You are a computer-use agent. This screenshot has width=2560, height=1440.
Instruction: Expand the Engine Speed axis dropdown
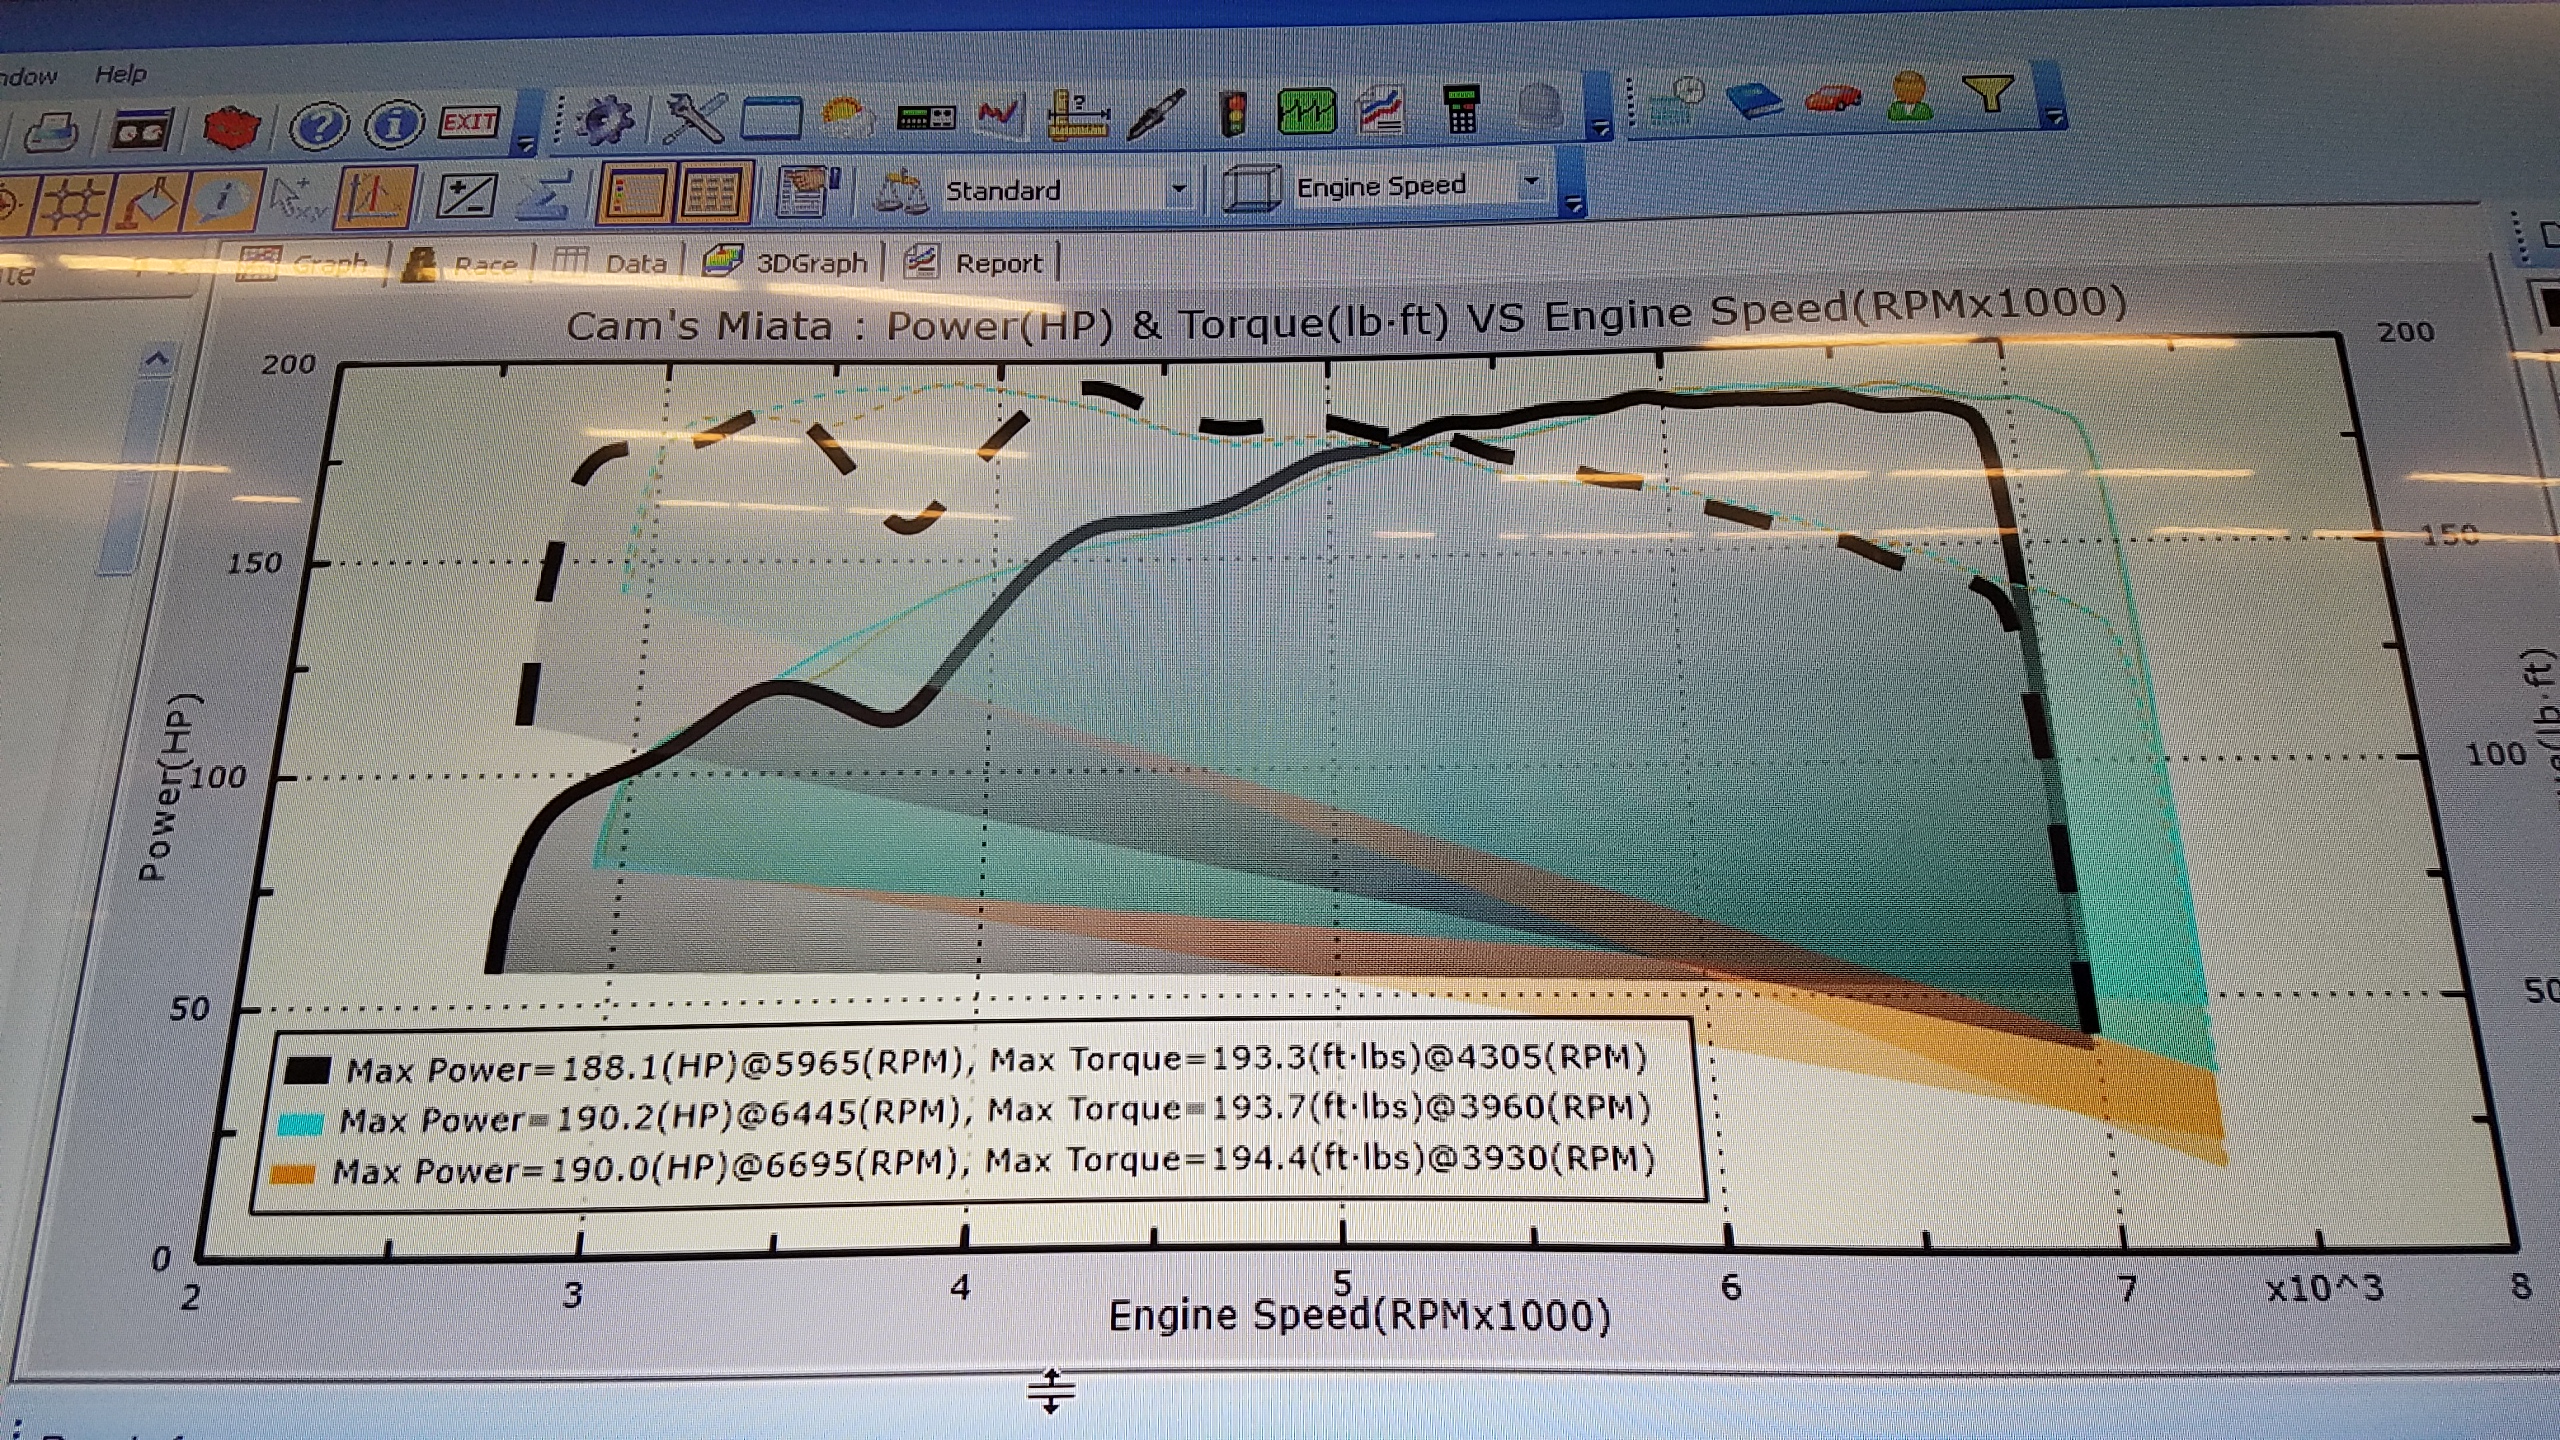pyautogui.click(x=1531, y=182)
